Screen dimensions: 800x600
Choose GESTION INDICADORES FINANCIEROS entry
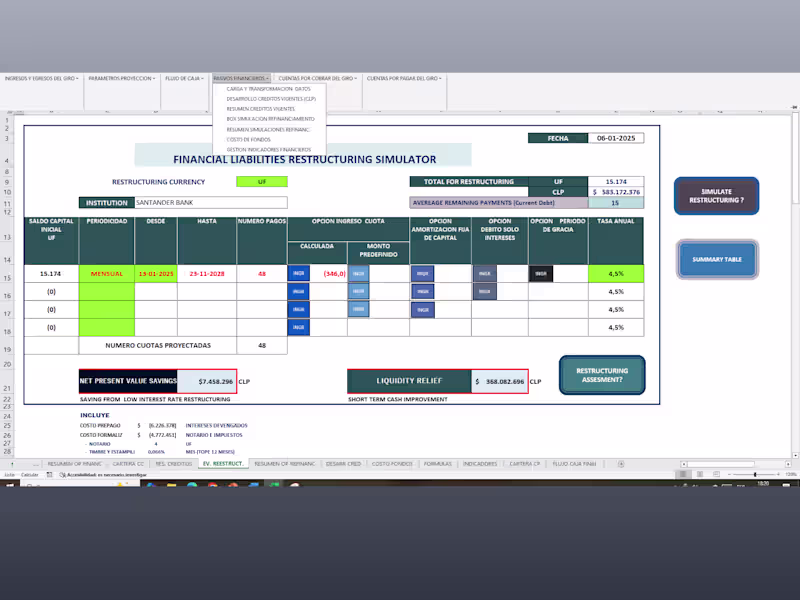coord(269,149)
